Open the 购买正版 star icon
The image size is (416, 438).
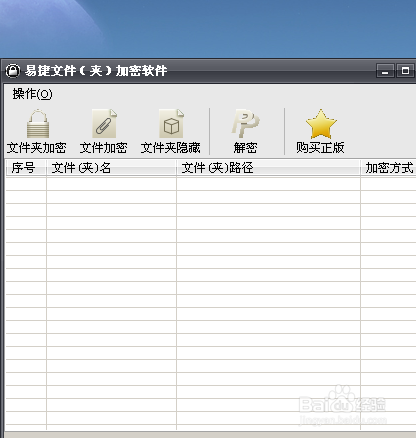click(x=321, y=124)
